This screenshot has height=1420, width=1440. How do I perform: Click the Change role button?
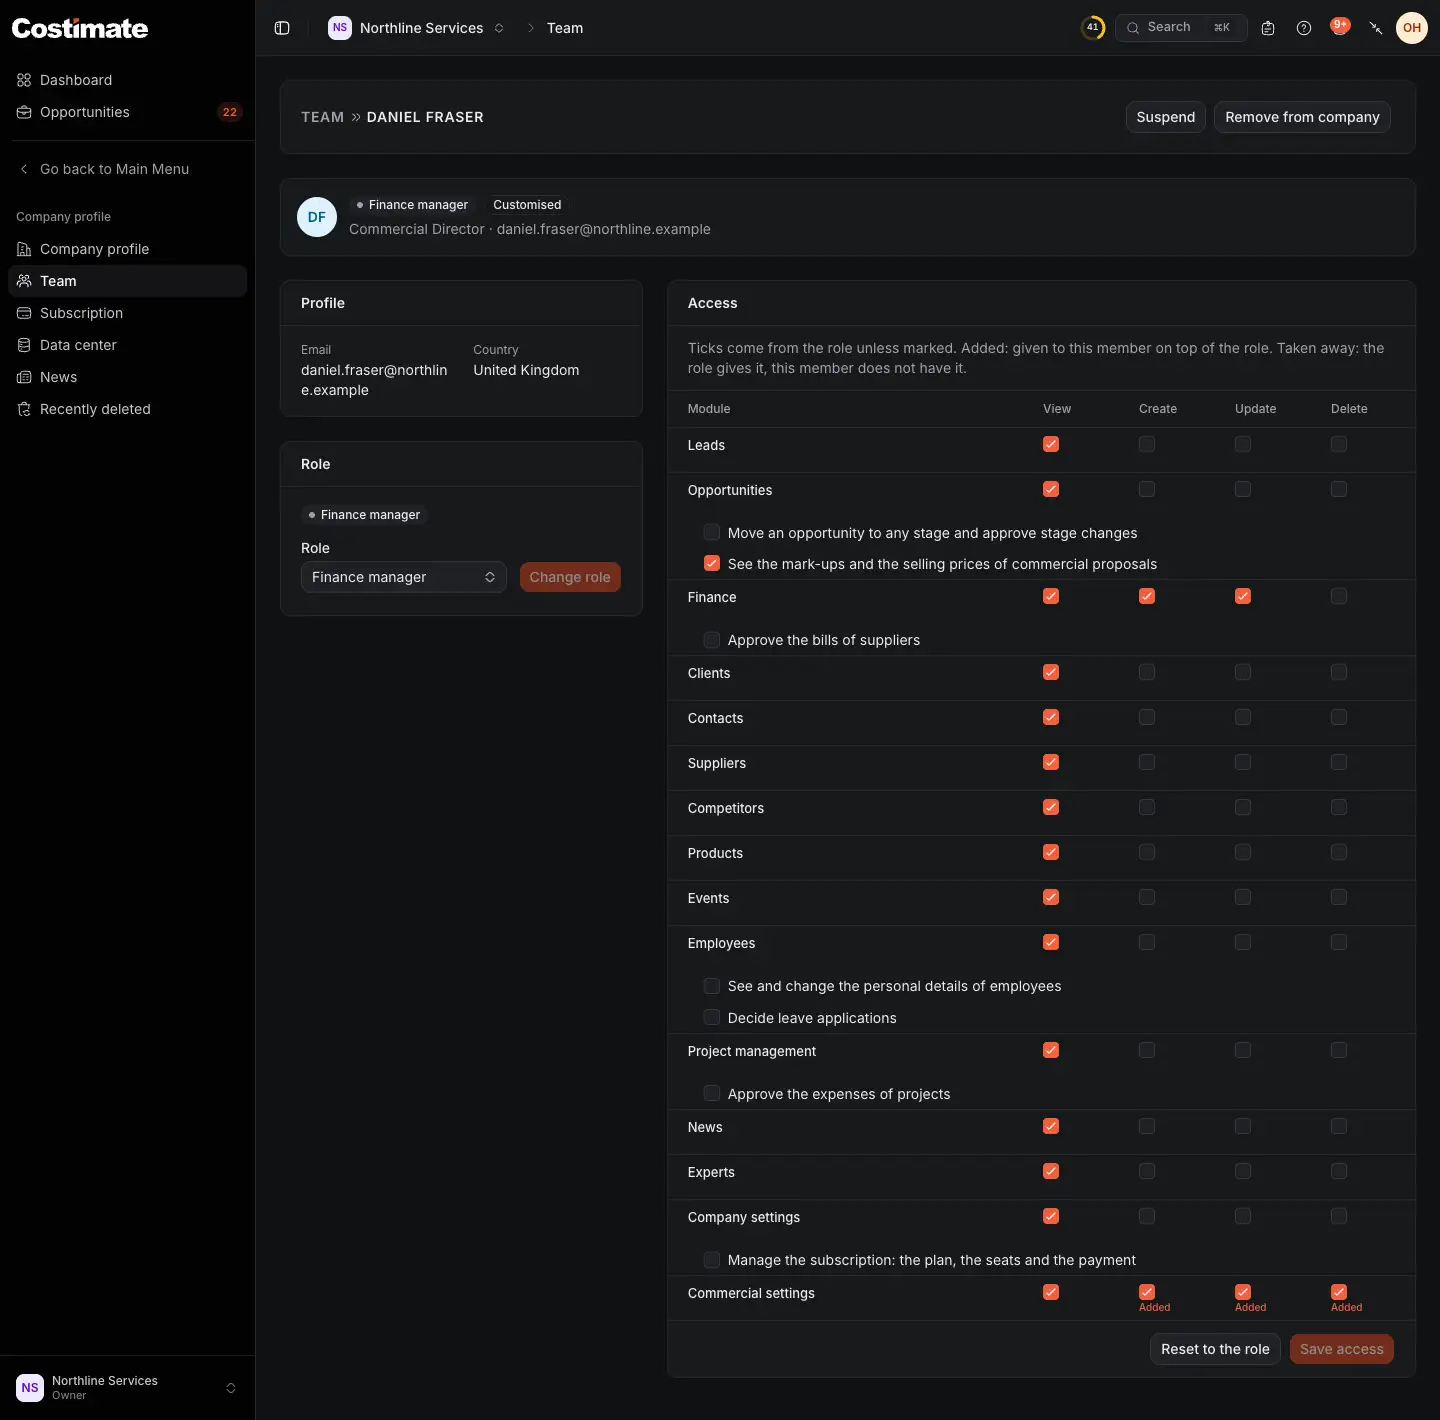point(570,577)
